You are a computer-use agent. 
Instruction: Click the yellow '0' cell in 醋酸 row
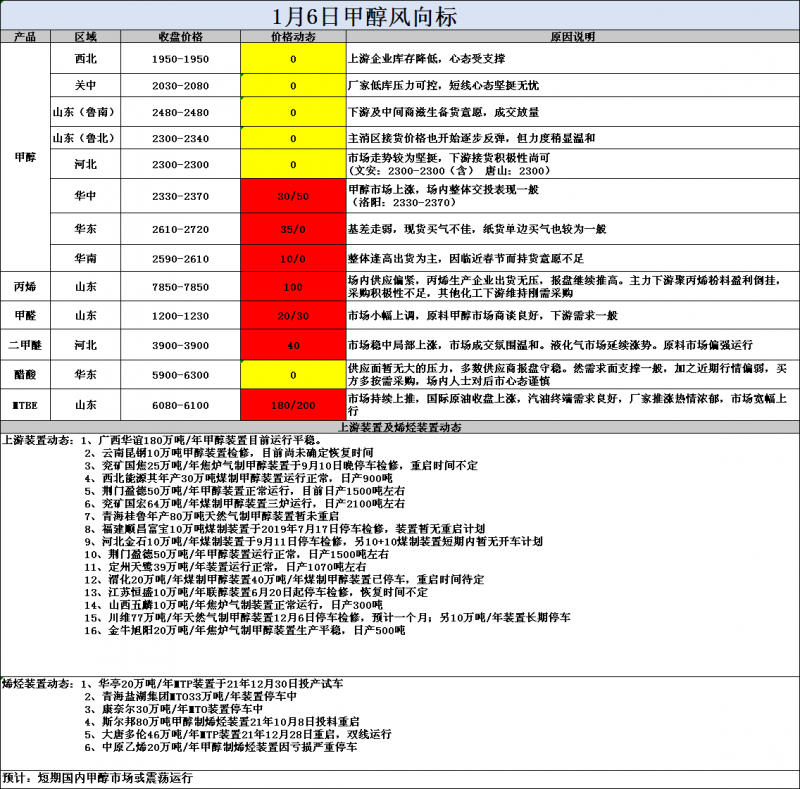tap(293, 375)
